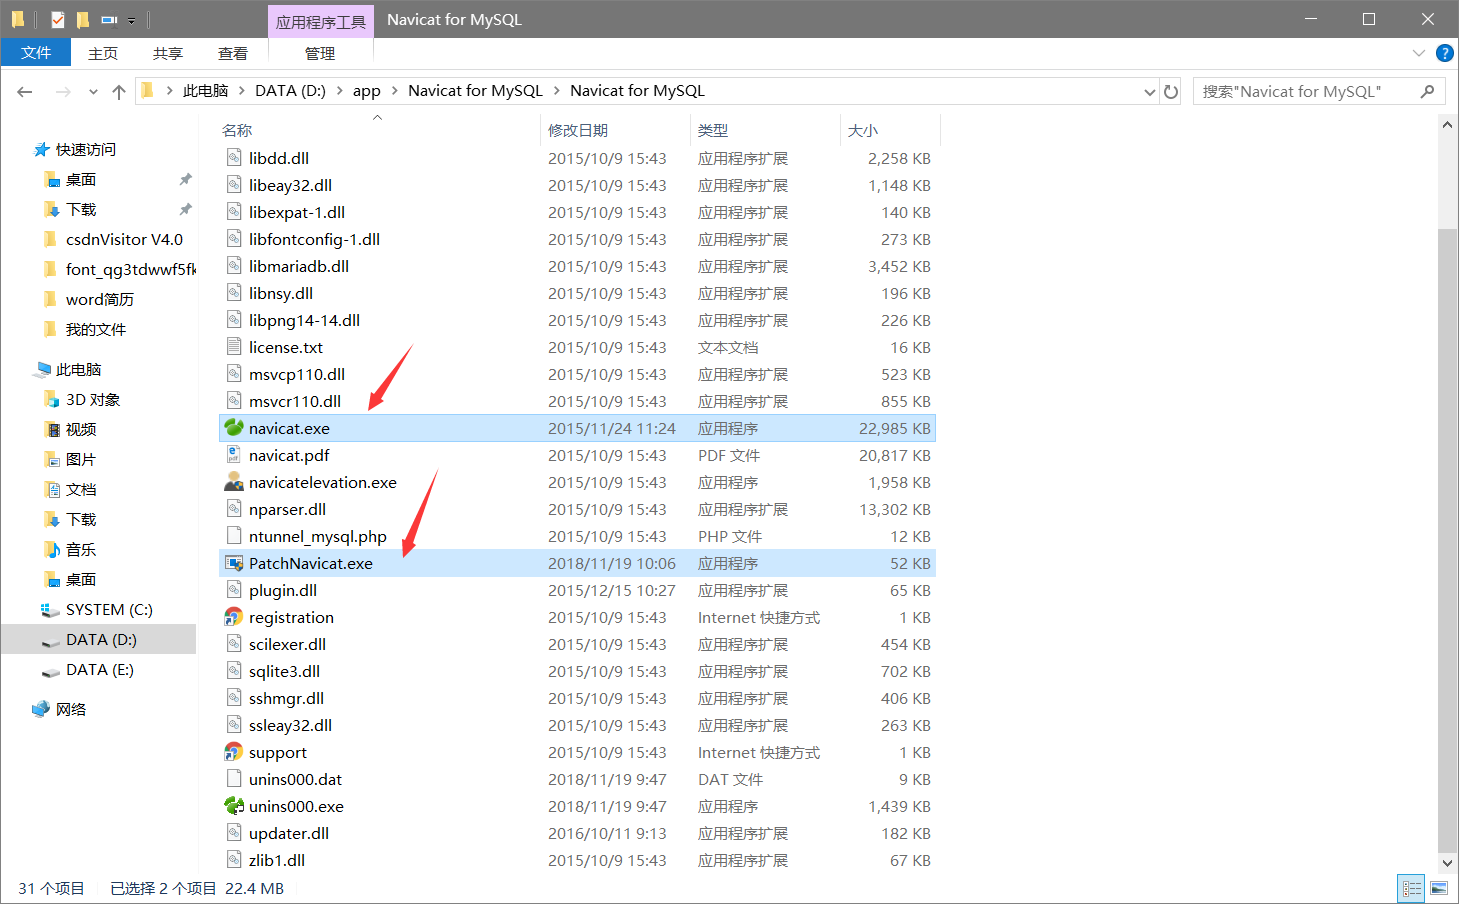The image size is (1459, 904).
Task: Open the 主页 ribbon tab
Action: (x=103, y=53)
